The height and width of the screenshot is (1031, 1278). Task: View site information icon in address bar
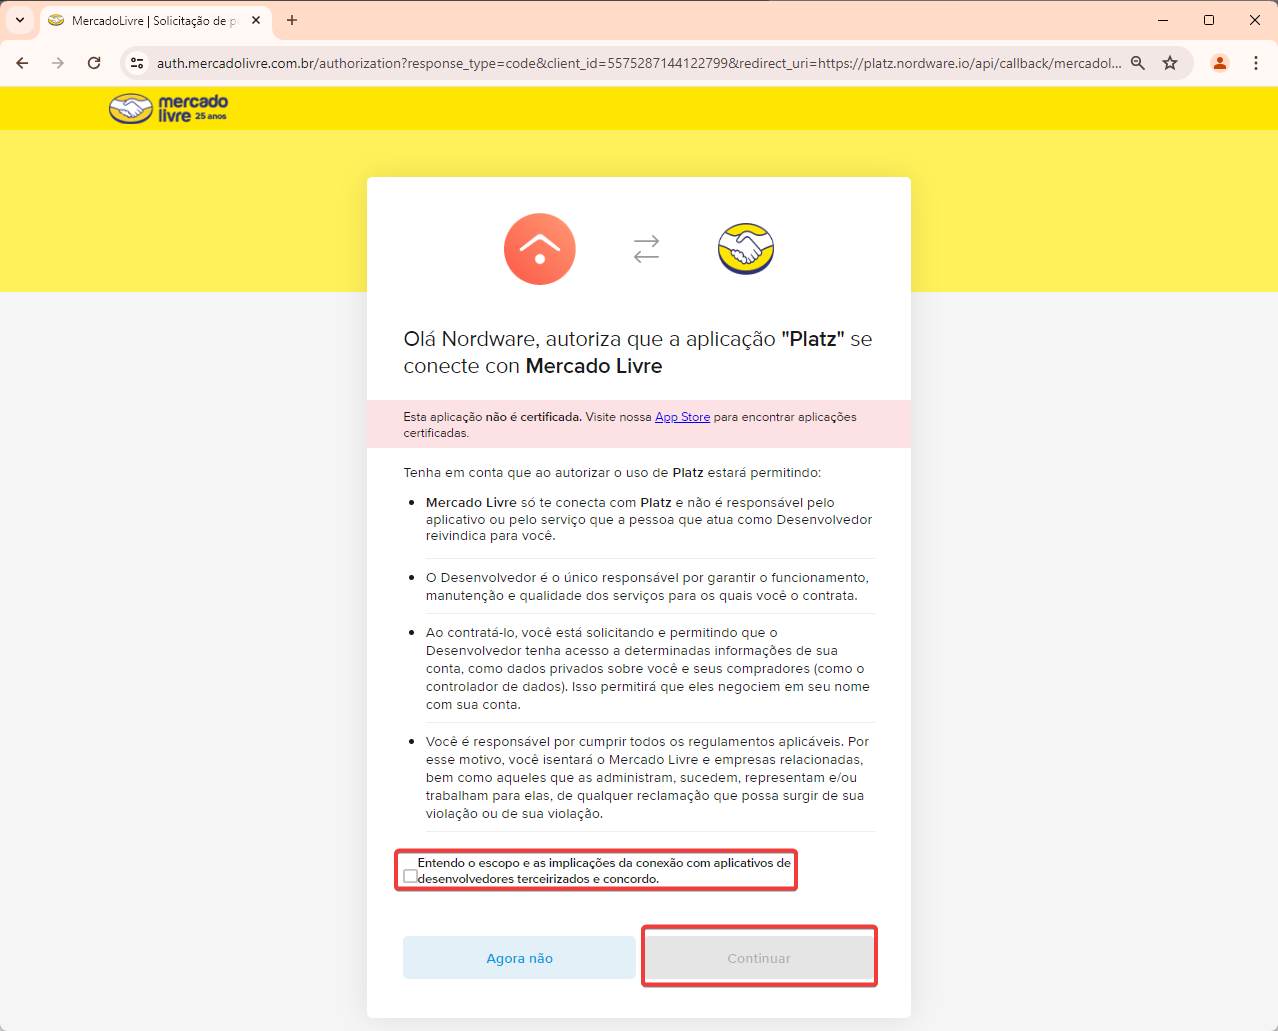click(x=138, y=63)
